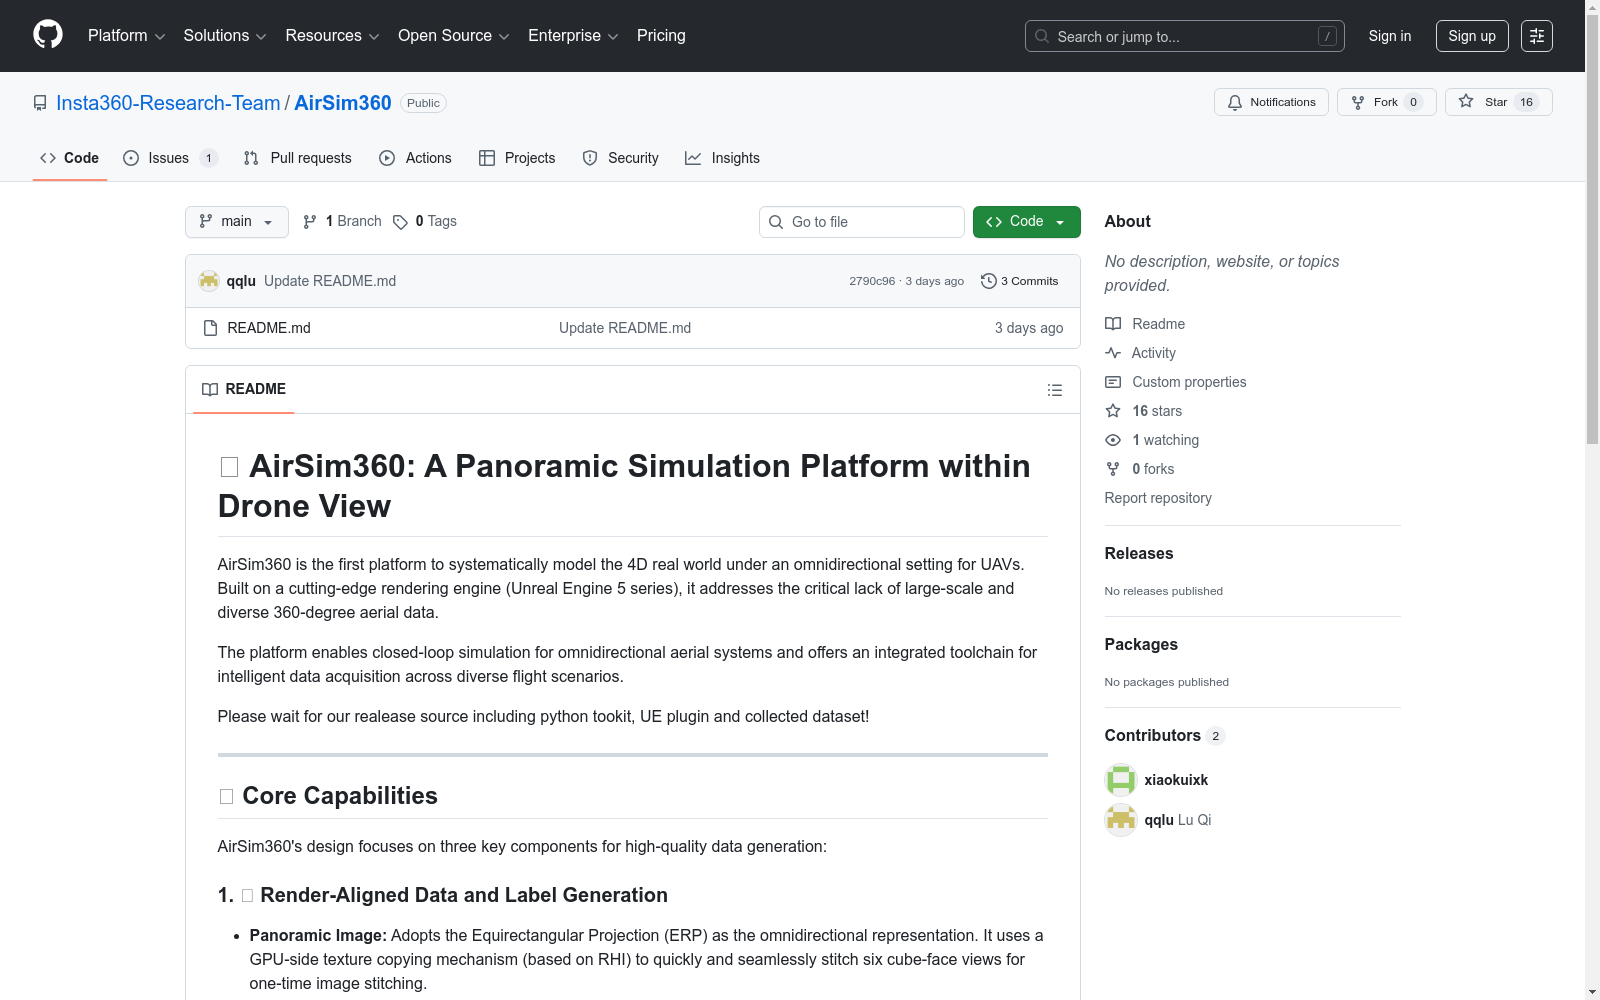The height and width of the screenshot is (1000, 1600).
Task: Click the Pricing link
Action: 661,36
